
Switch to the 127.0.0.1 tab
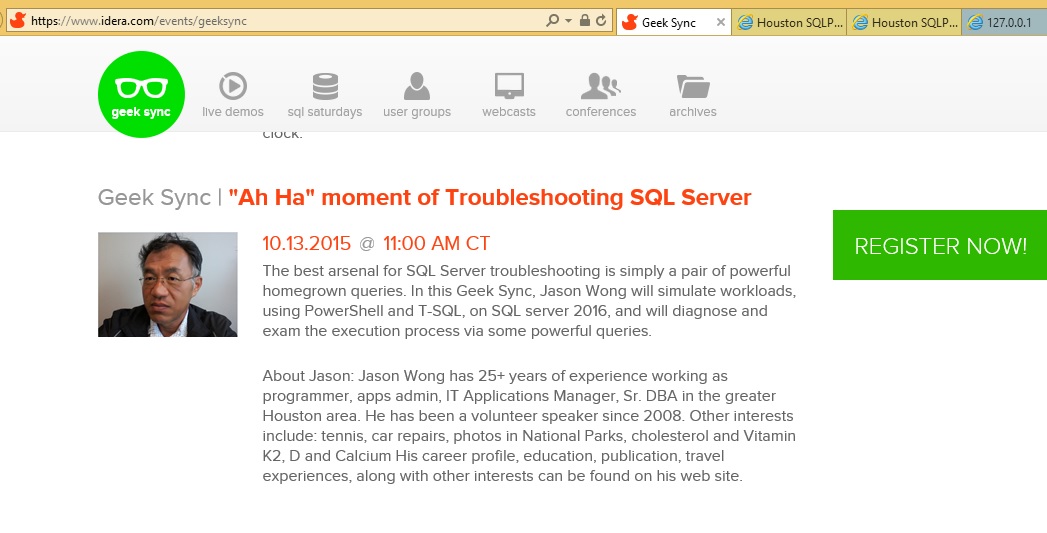pos(1004,22)
